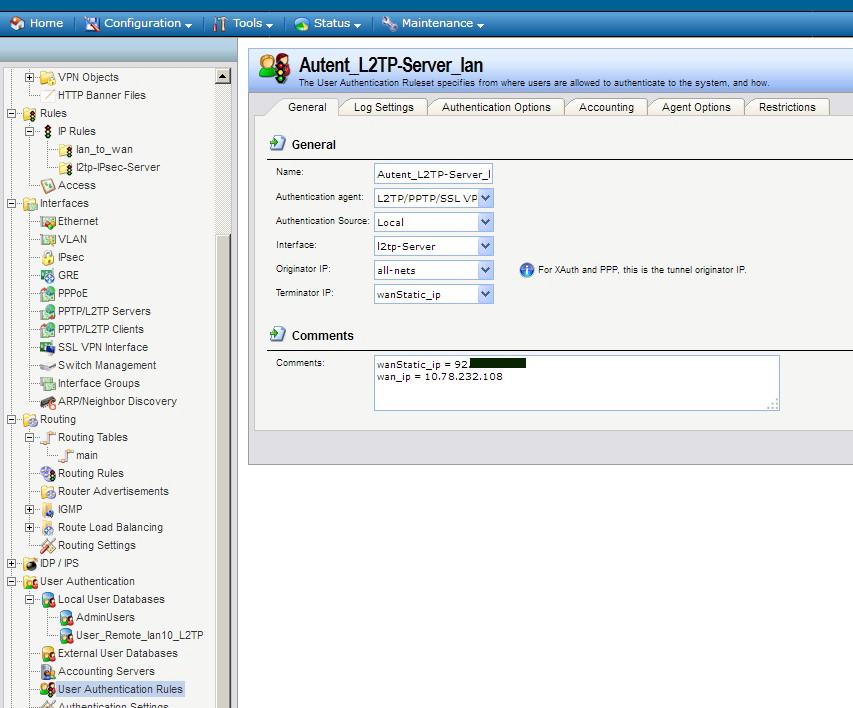
Task: Select the General tab
Action: point(307,107)
